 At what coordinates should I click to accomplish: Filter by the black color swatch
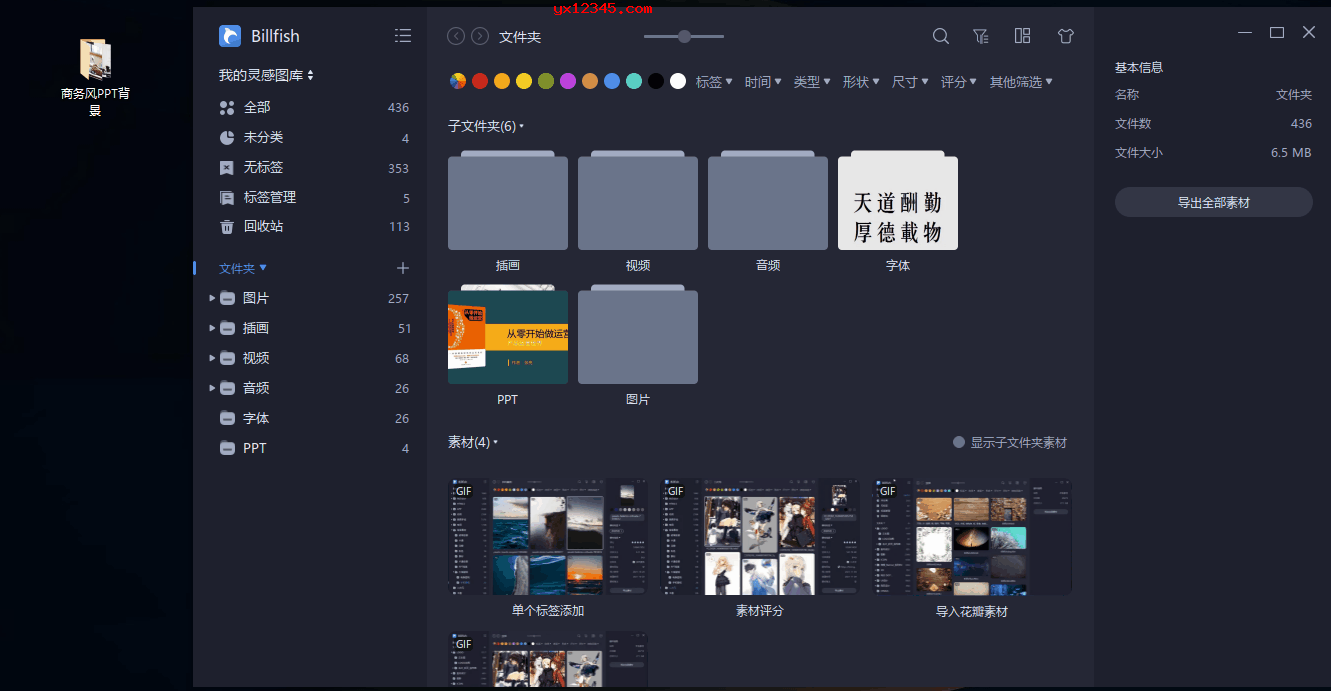tap(656, 82)
